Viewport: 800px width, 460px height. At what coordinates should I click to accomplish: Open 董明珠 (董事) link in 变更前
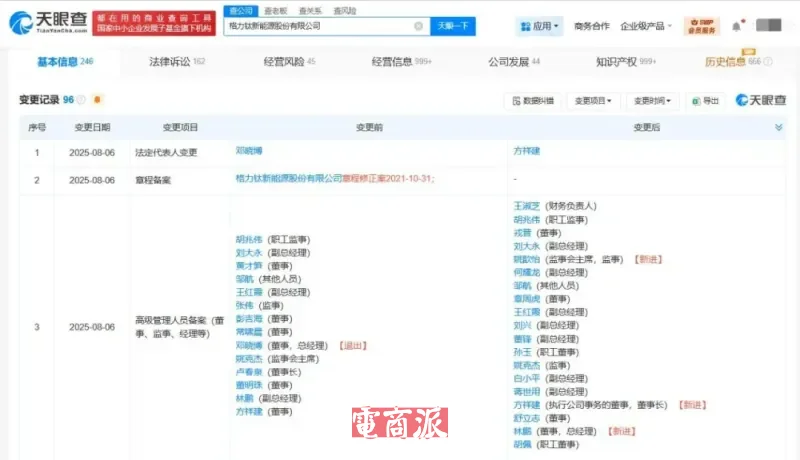point(249,386)
